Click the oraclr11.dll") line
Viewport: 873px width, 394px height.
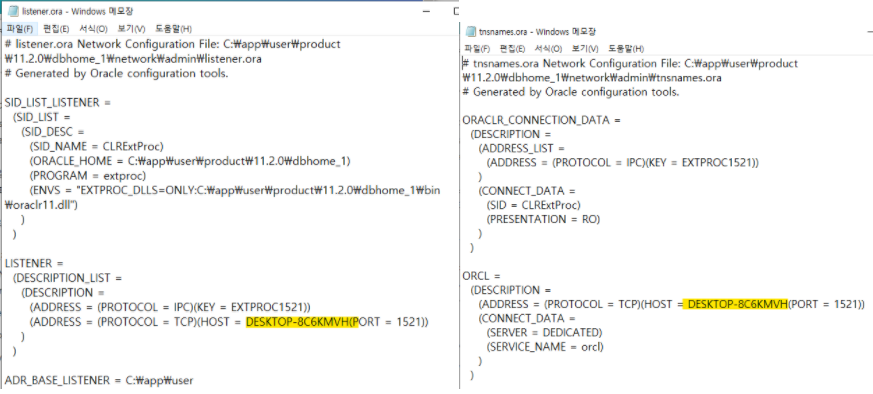point(41,205)
